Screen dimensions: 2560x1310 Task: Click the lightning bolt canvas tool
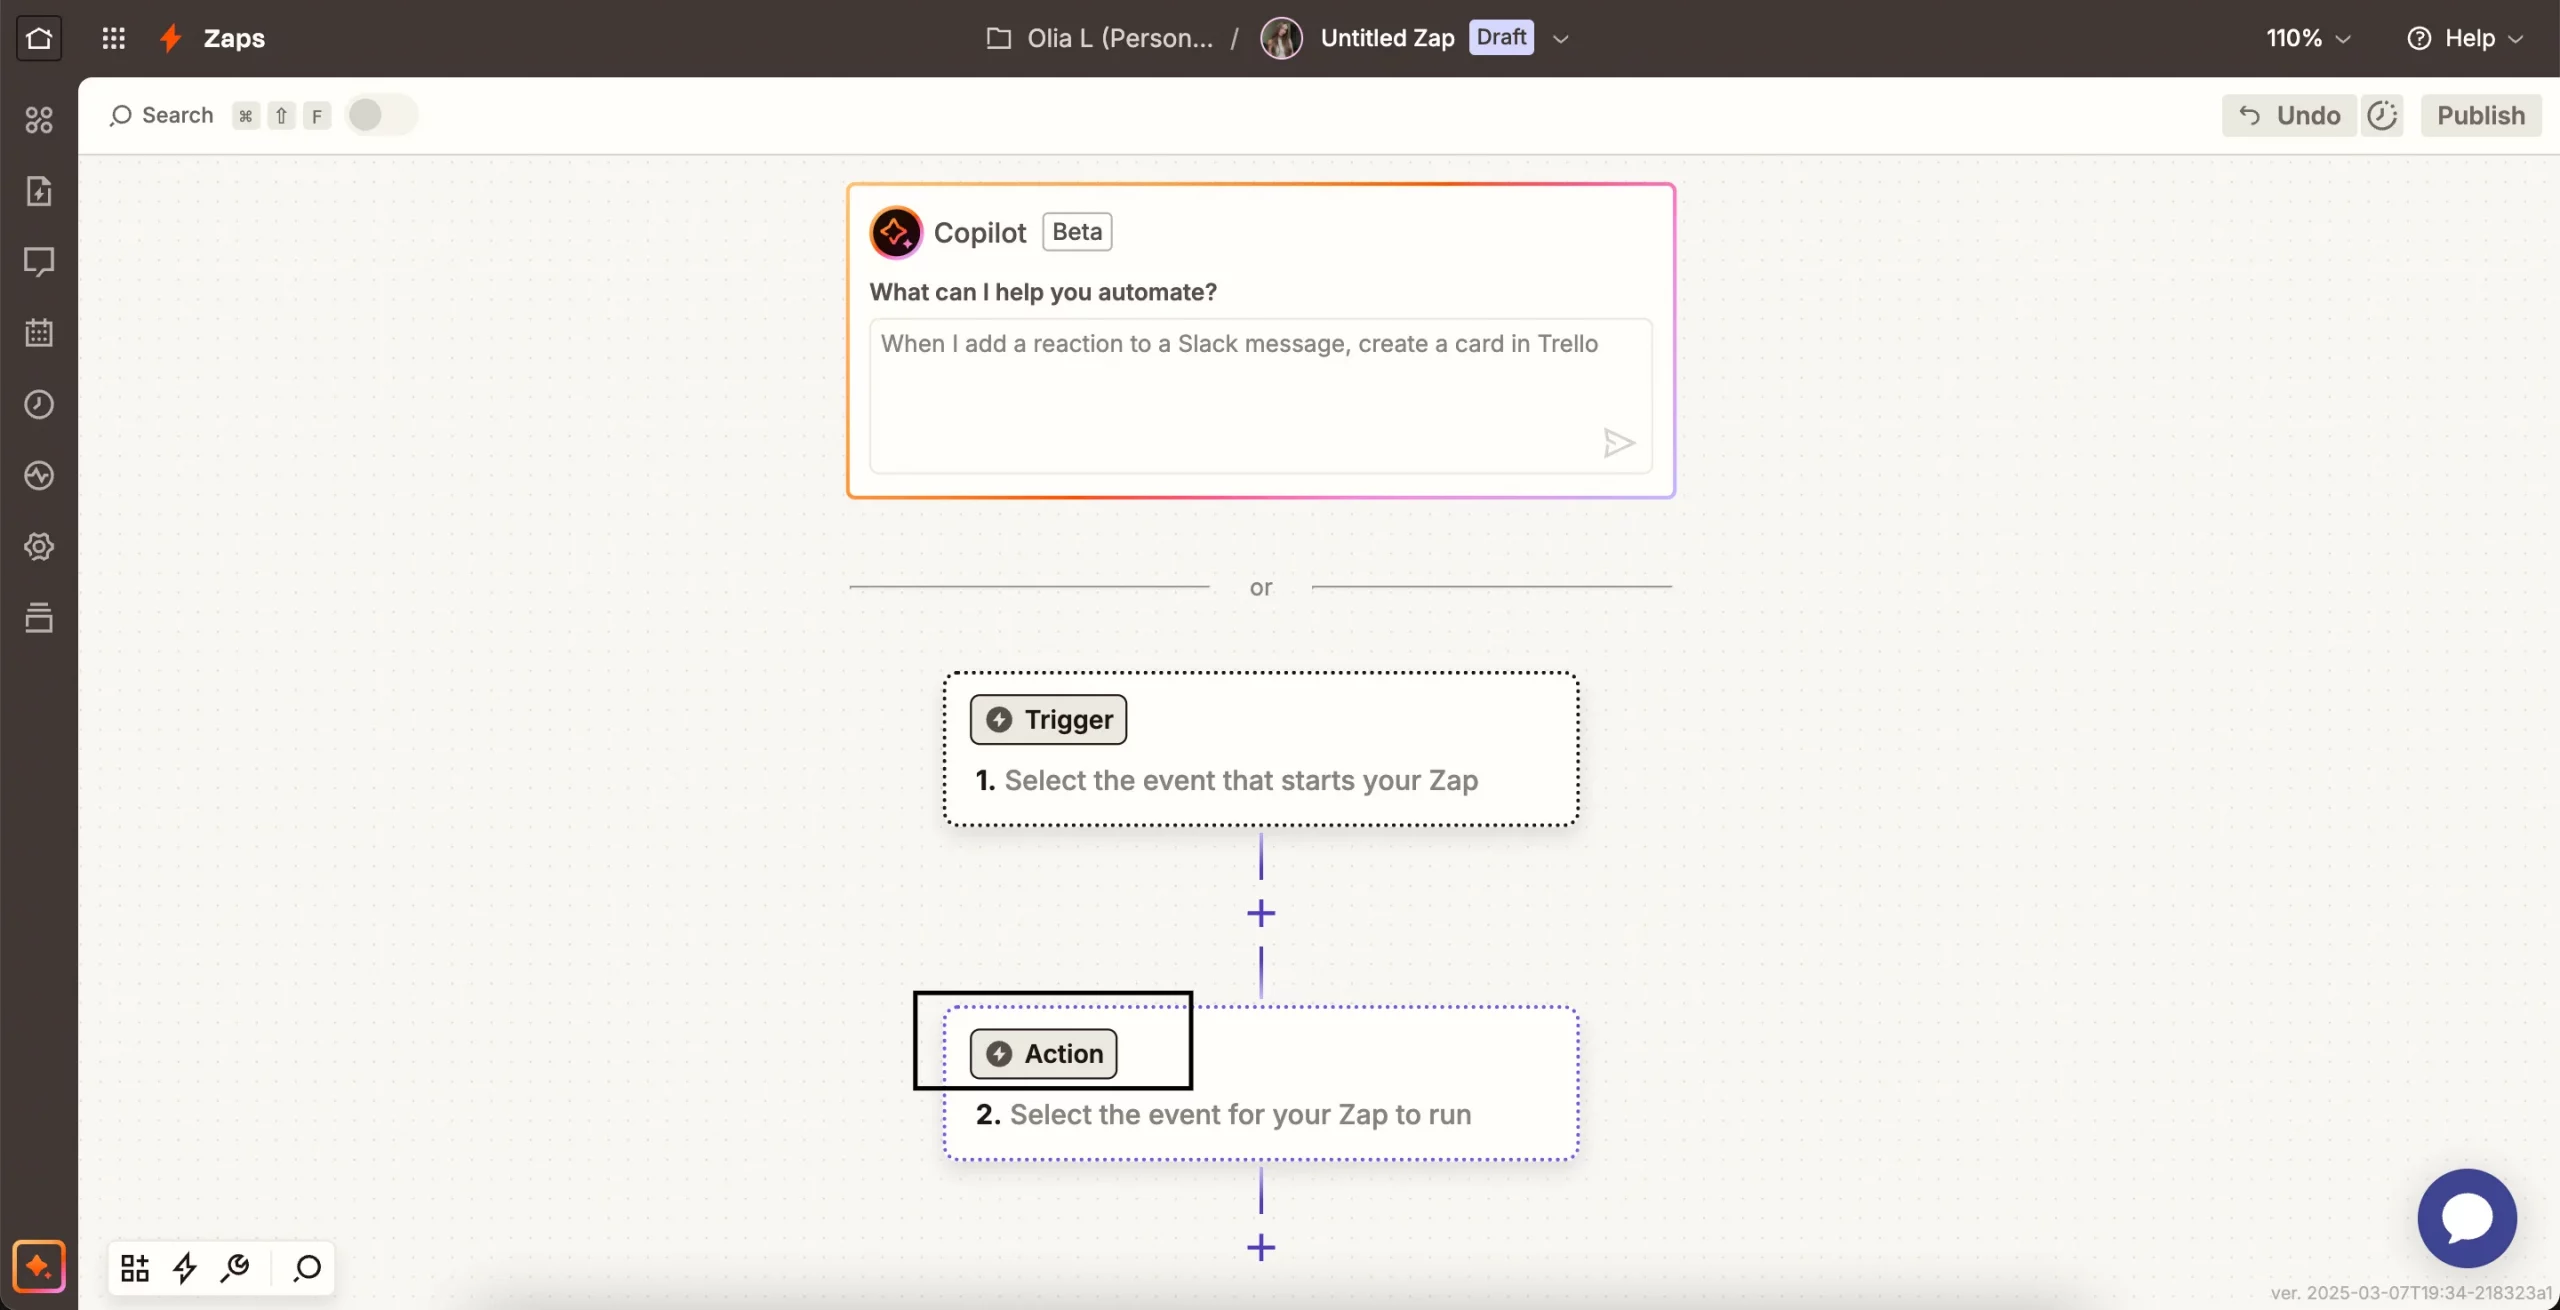click(x=185, y=1268)
